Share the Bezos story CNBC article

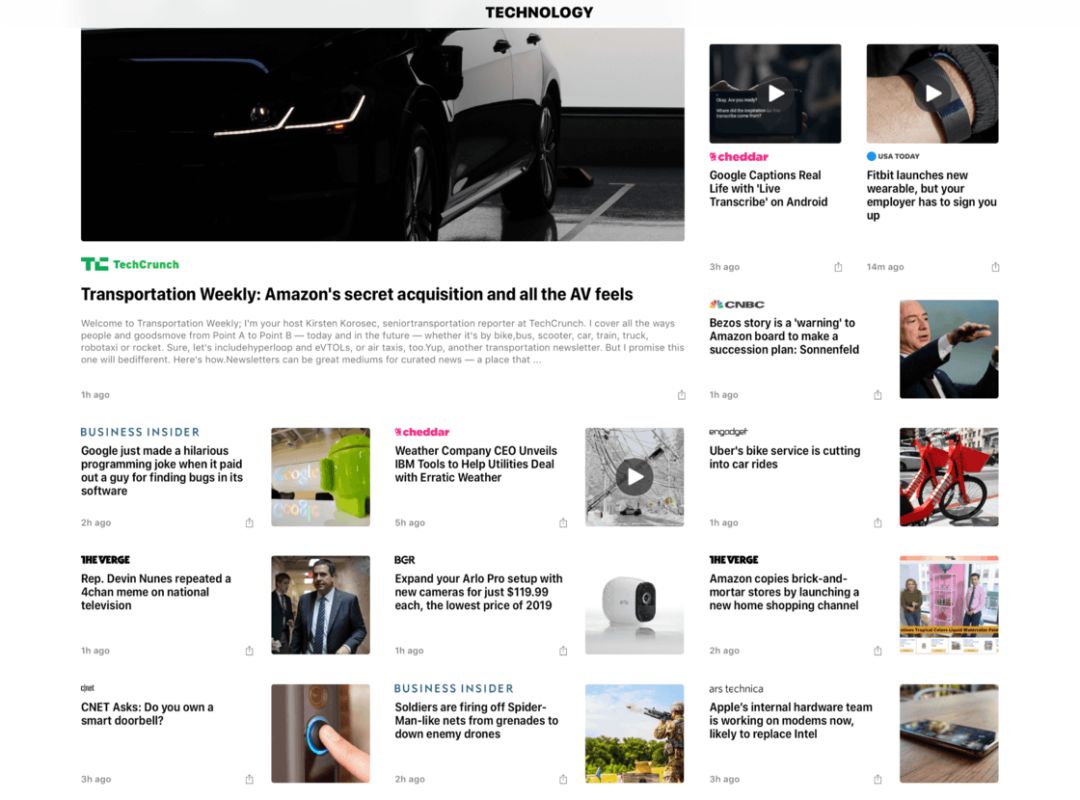pyautogui.click(x=878, y=395)
